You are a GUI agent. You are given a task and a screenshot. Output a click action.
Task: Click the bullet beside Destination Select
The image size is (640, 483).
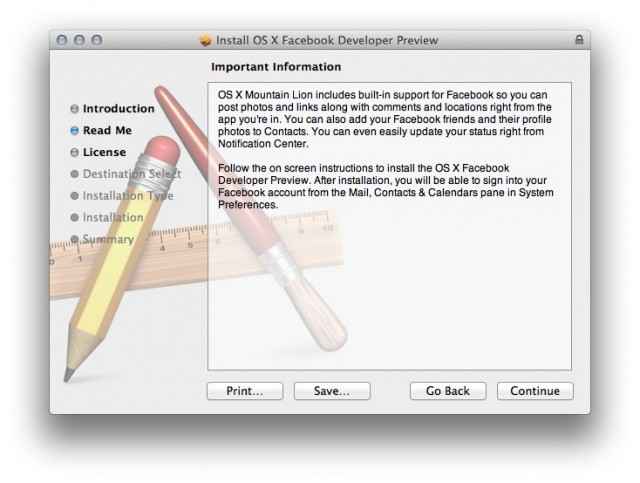tap(74, 174)
